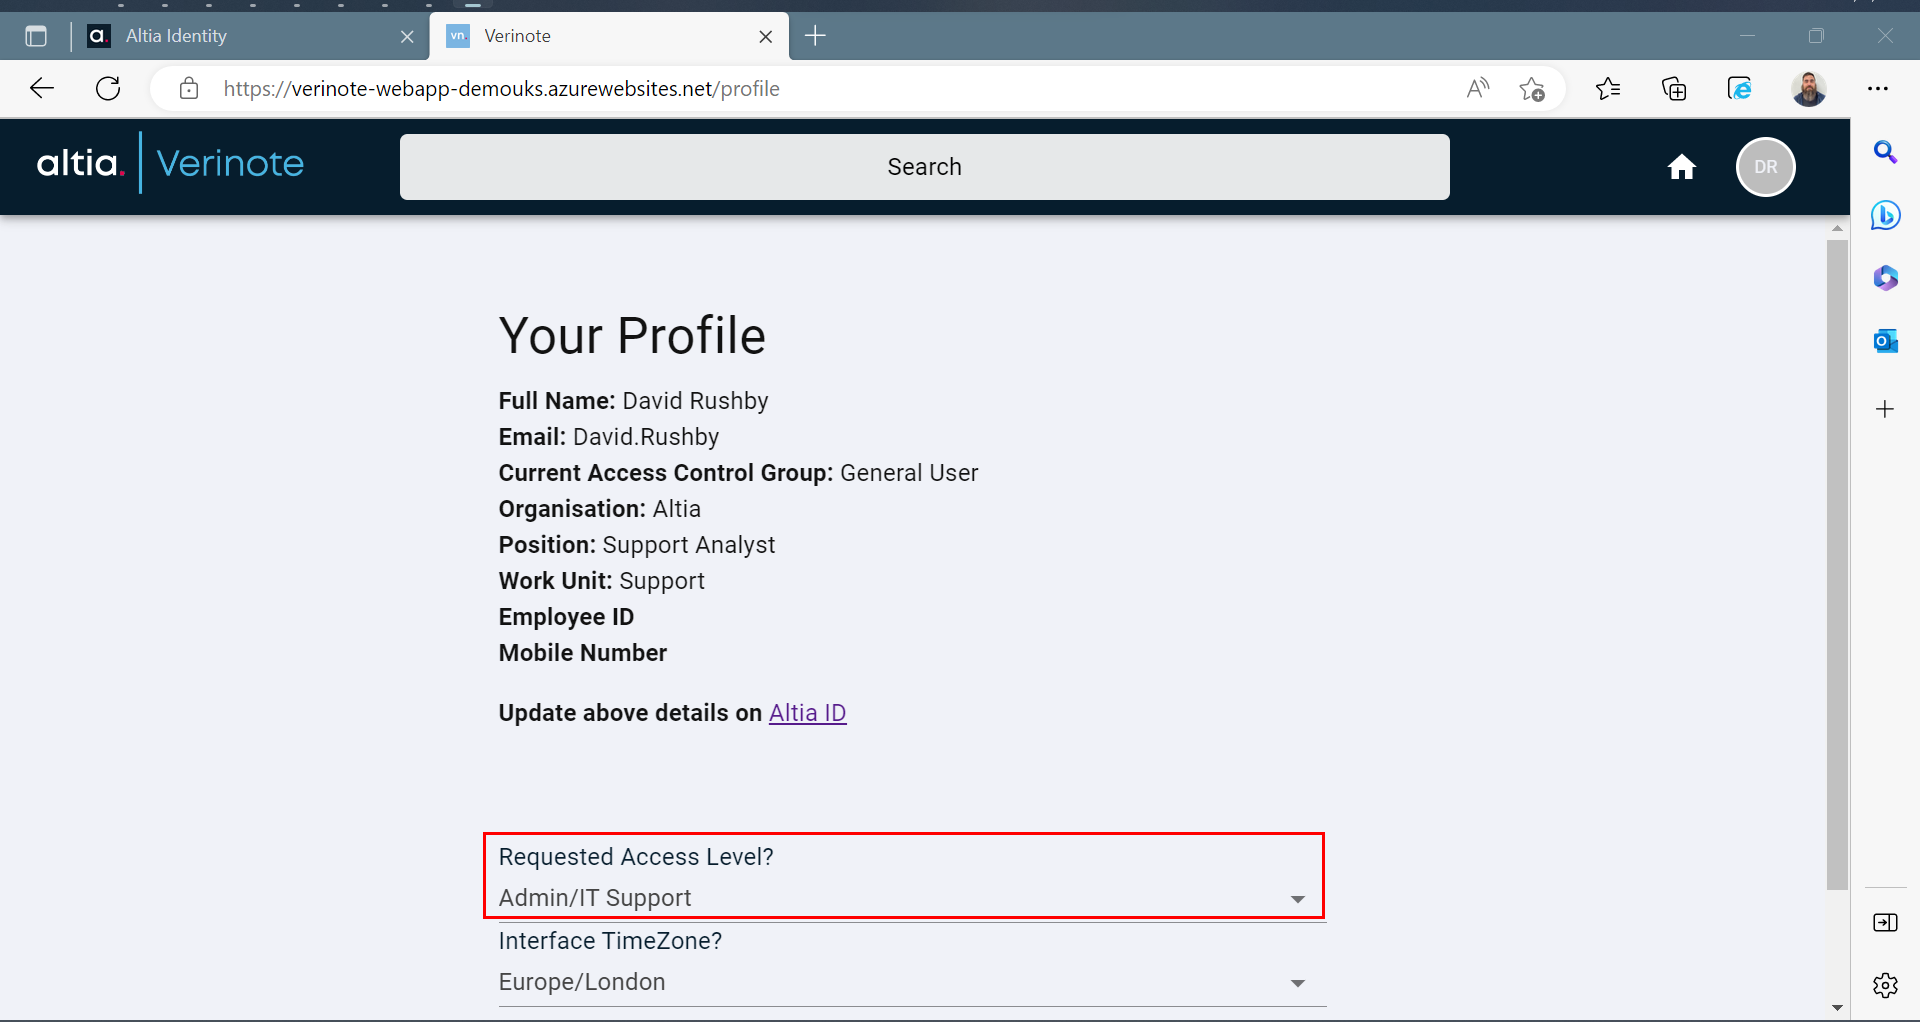The height and width of the screenshot is (1022, 1920).
Task: Switch to the Altia Identity tab
Action: [x=248, y=36]
